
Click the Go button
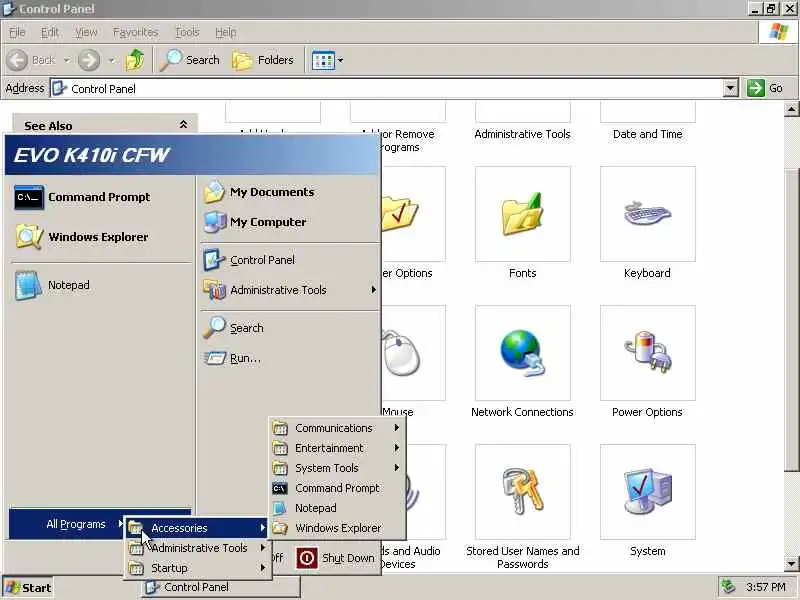(765, 88)
